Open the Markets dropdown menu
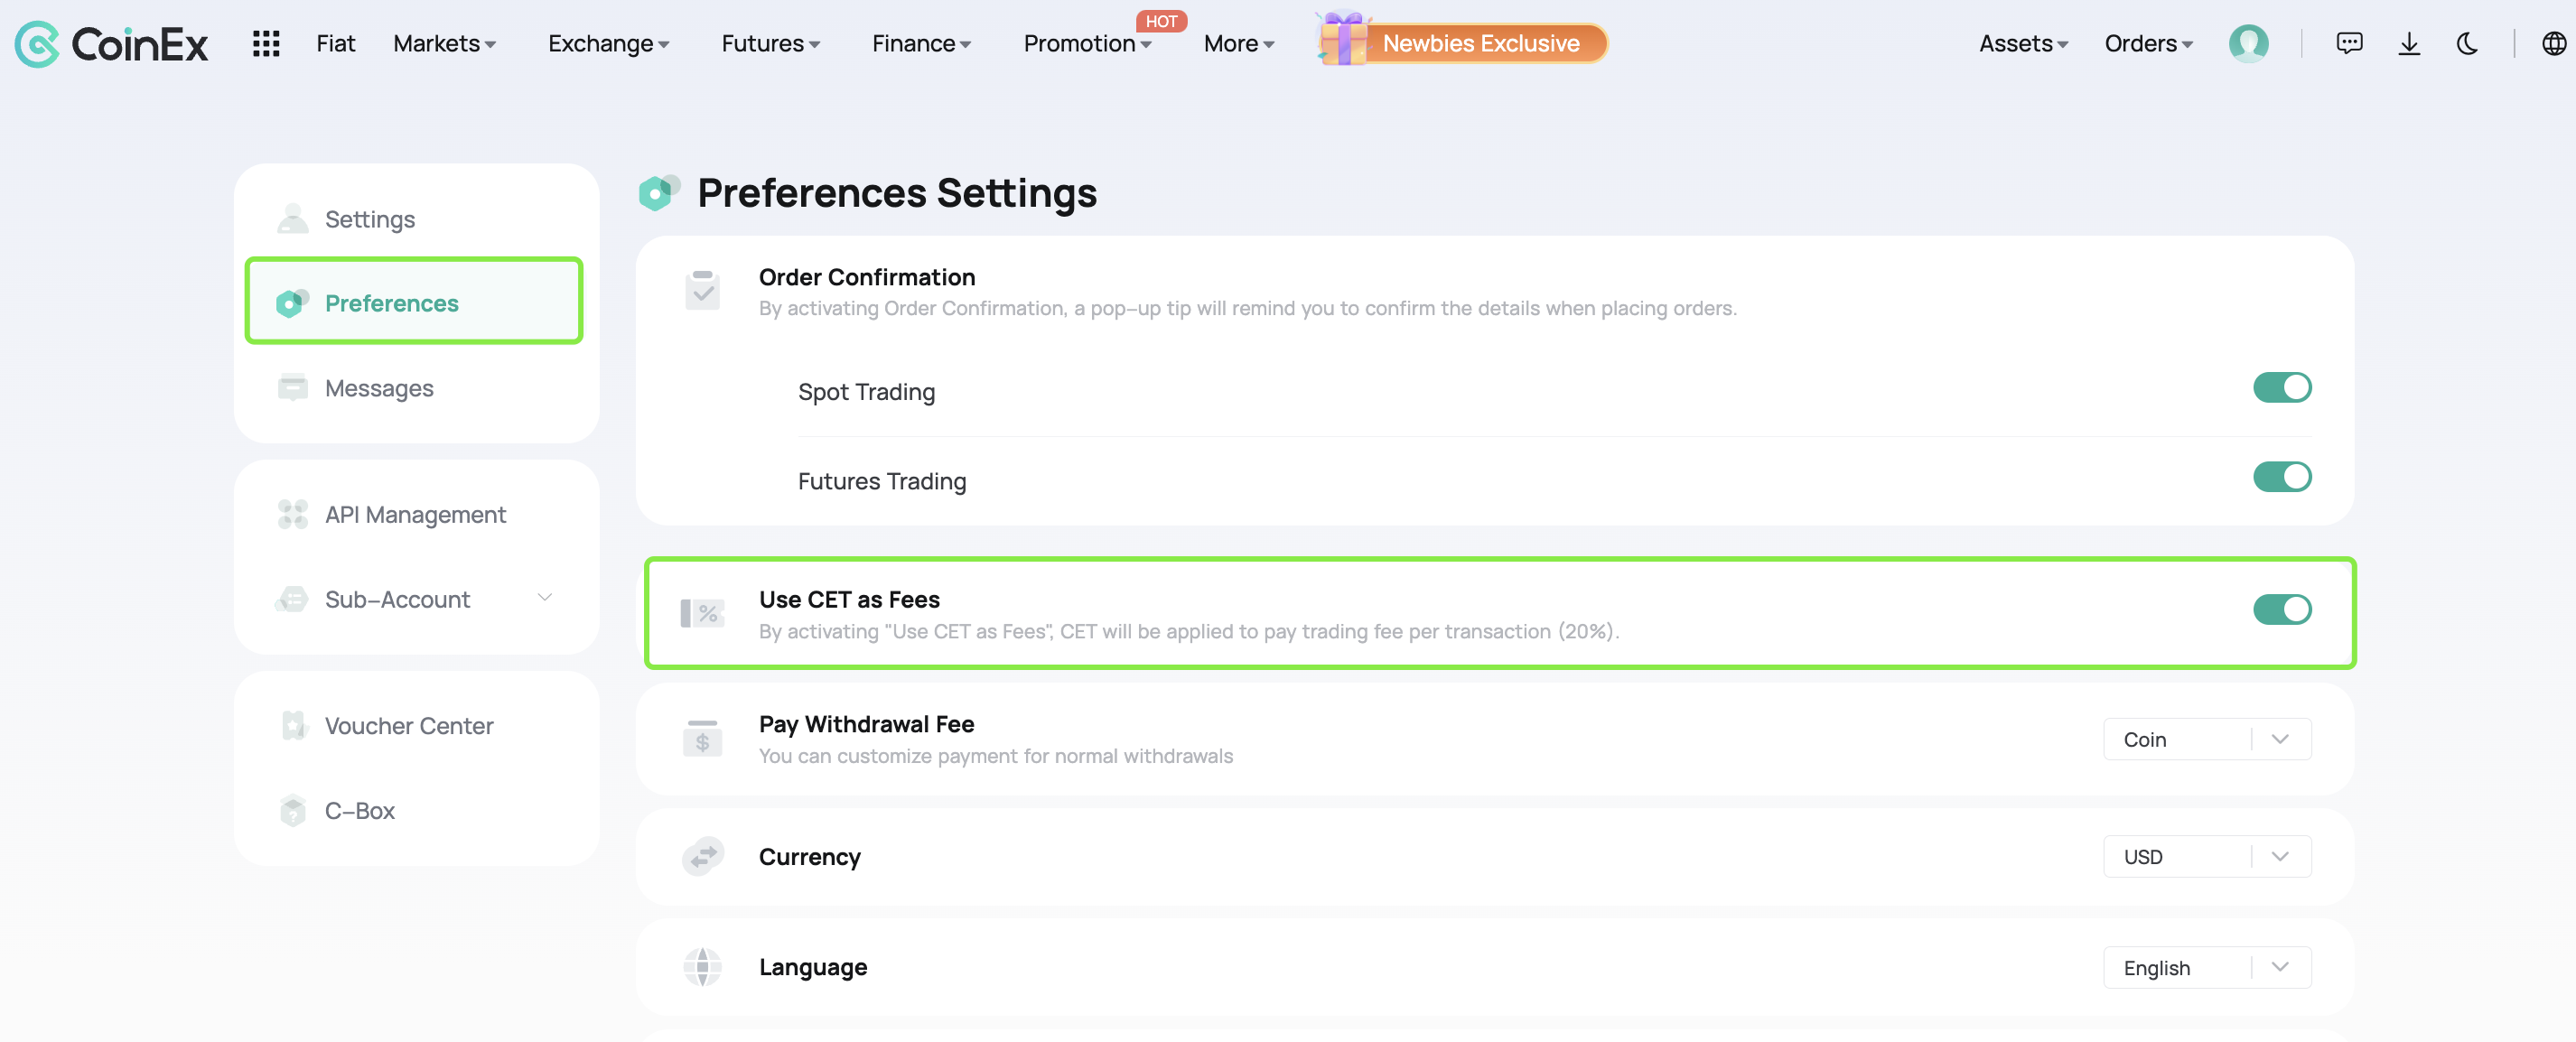The width and height of the screenshot is (2576, 1042). (x=444, y=44)
